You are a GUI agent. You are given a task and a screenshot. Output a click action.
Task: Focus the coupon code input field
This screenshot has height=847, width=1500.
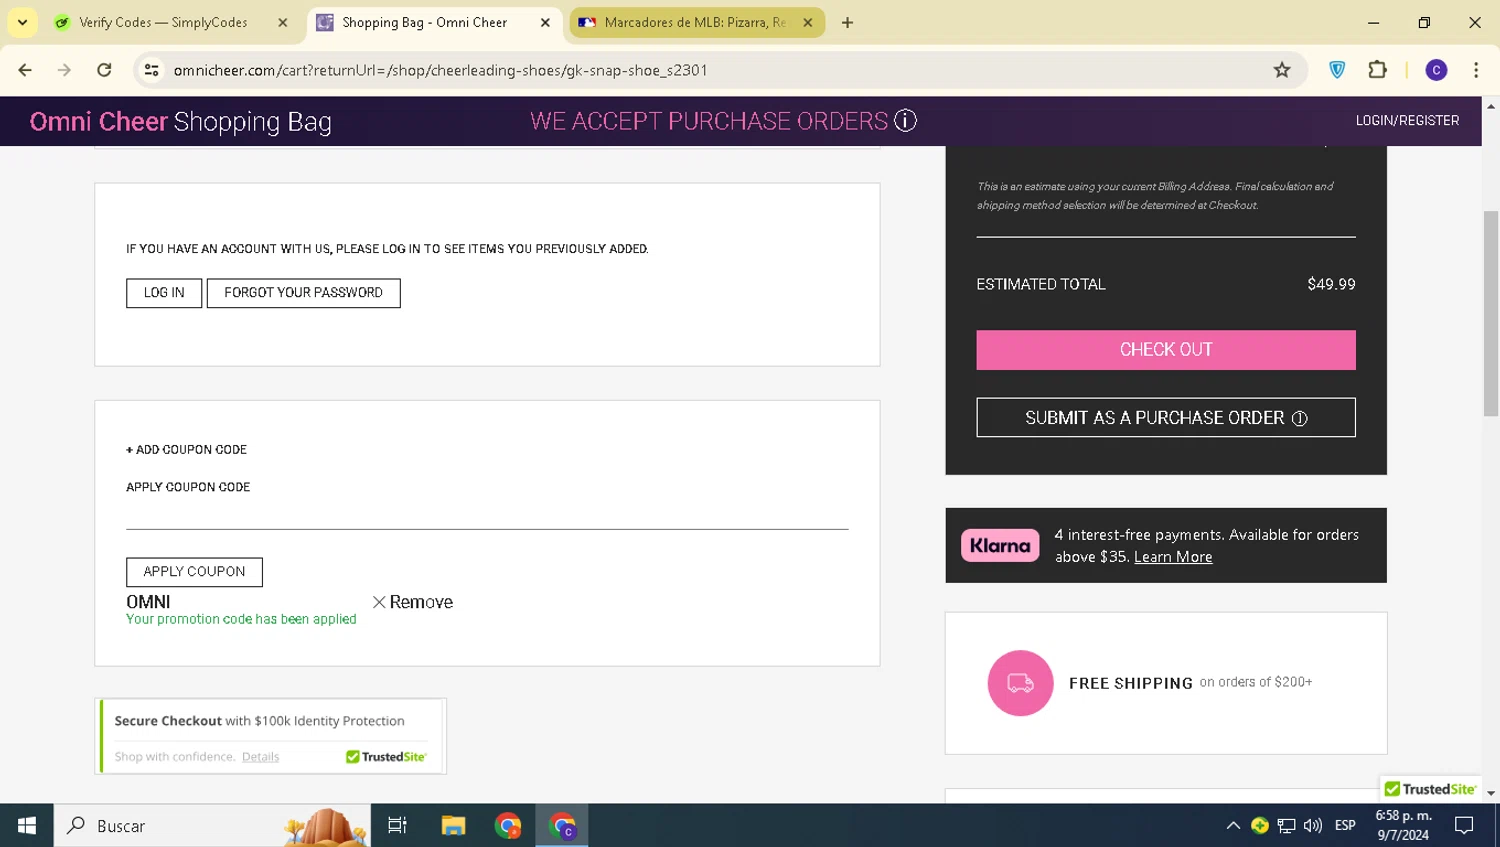pyautogui.click(x=487, y=514)
